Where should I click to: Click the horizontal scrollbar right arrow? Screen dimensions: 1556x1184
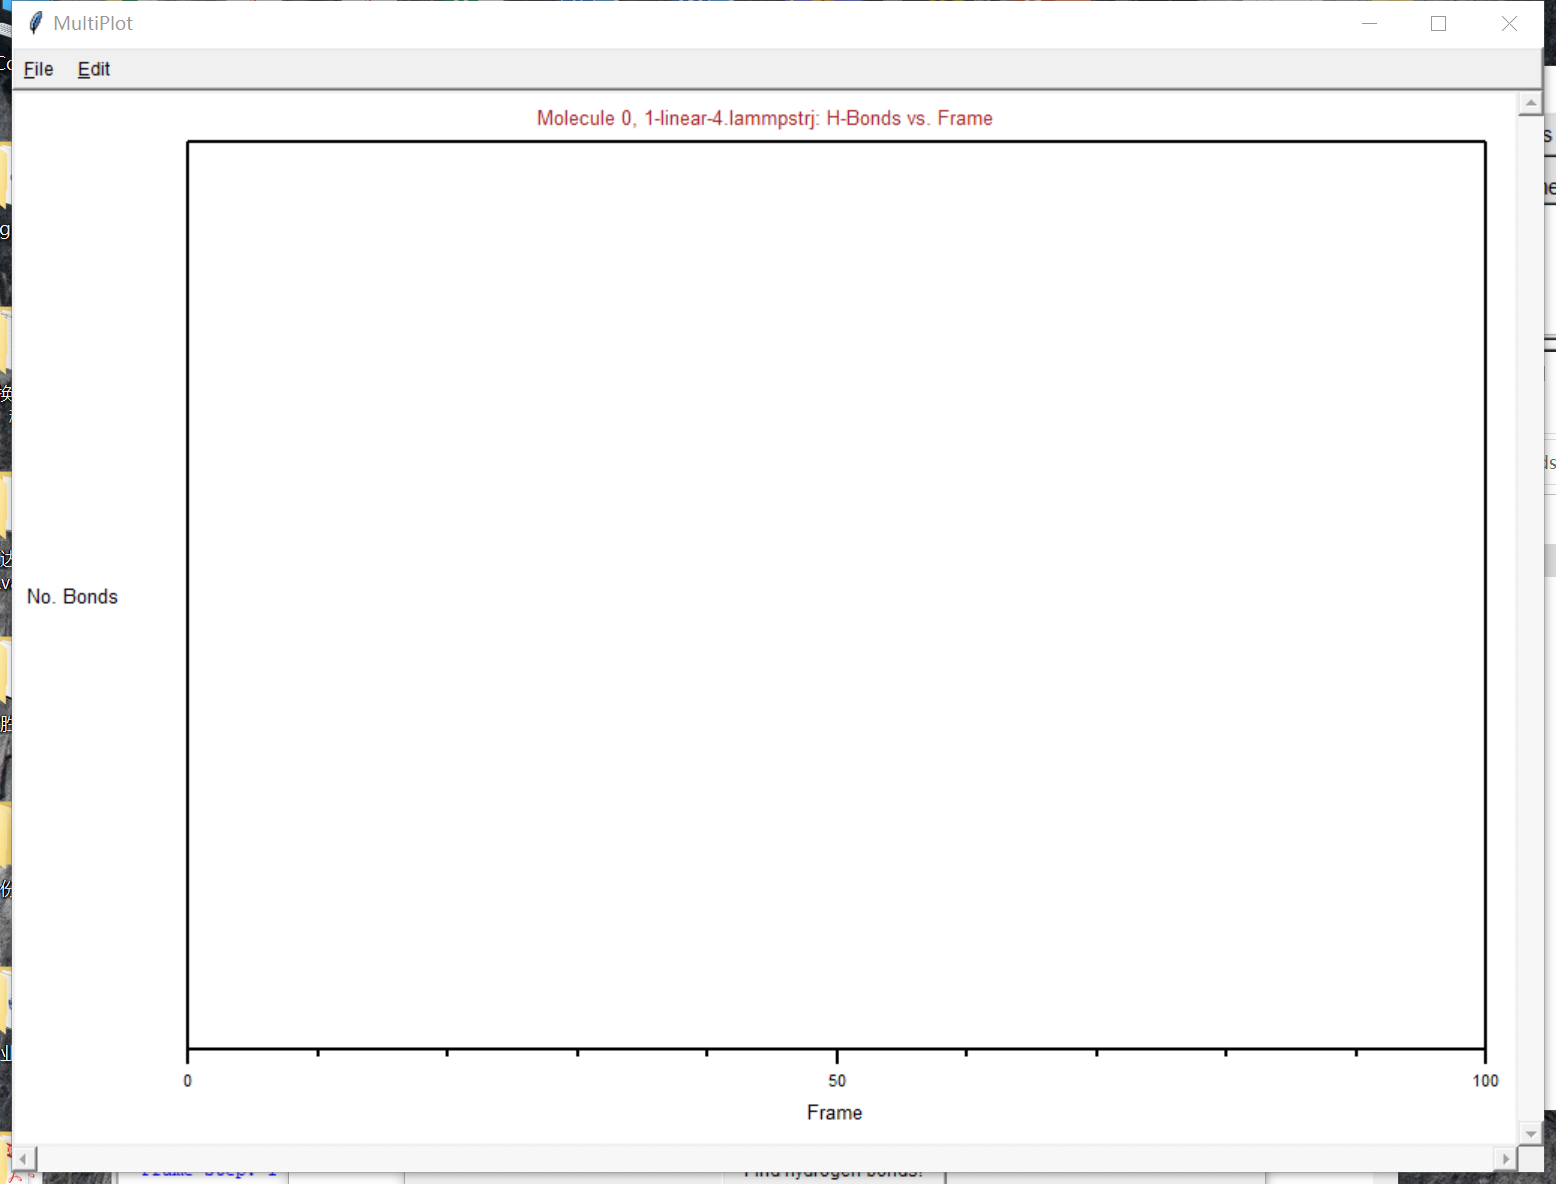click(1506, 1158)
